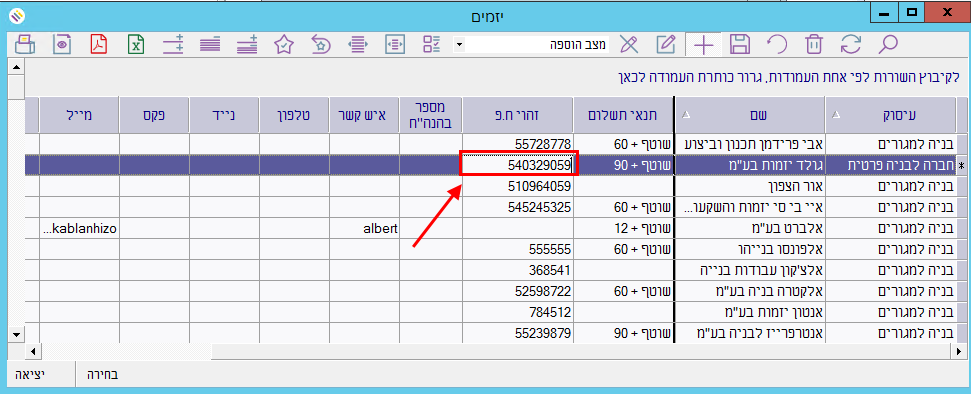Select the אלפונסו בנייהו name cell
Image resolution: width=971 pixels, height=394 pixels.
point(750,249)
